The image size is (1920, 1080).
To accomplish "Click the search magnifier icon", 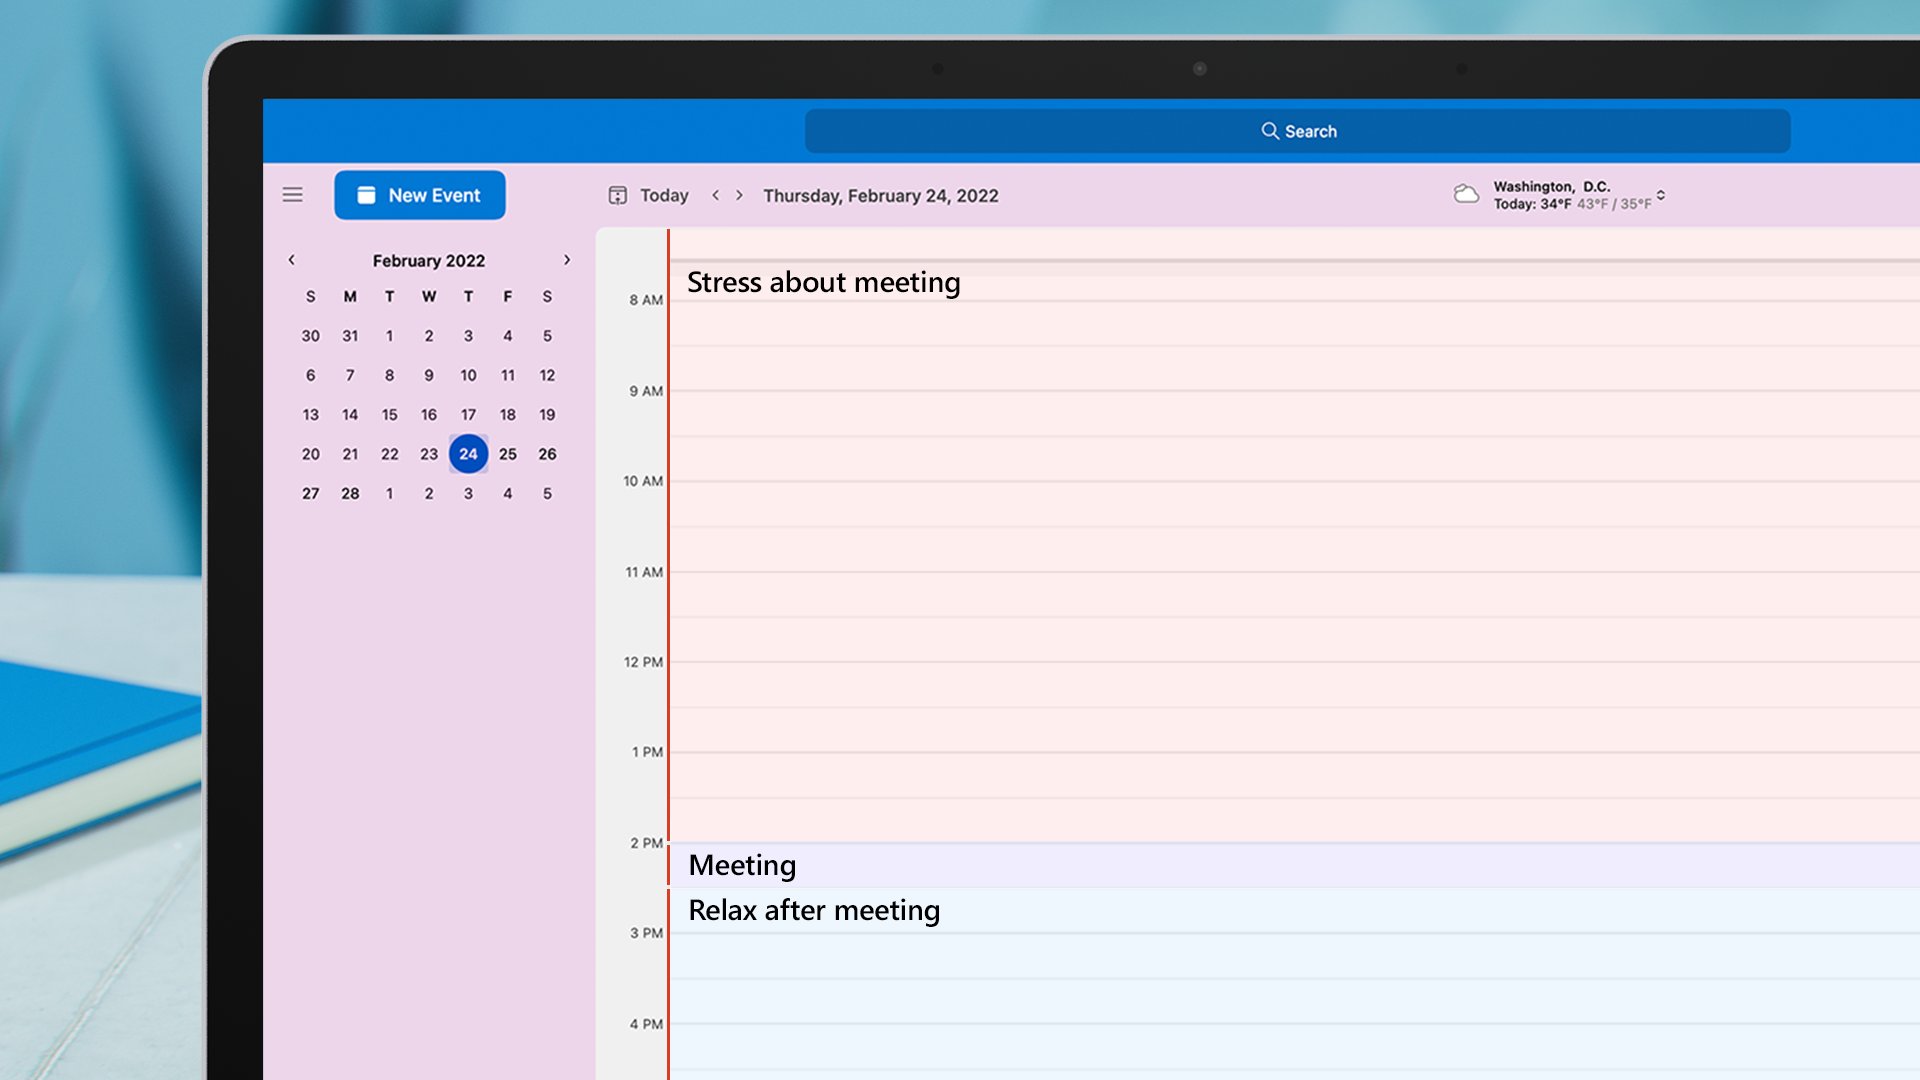I will [x=1269, y=131].
